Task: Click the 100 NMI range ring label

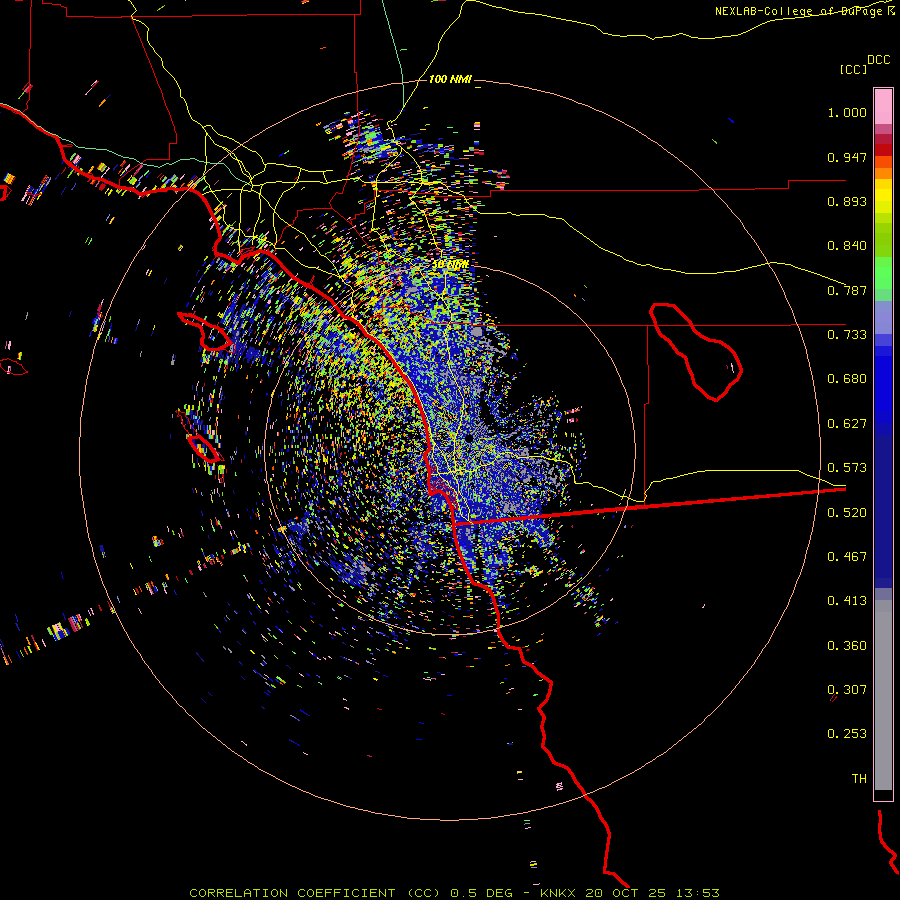Action: (x=450, y=79)
